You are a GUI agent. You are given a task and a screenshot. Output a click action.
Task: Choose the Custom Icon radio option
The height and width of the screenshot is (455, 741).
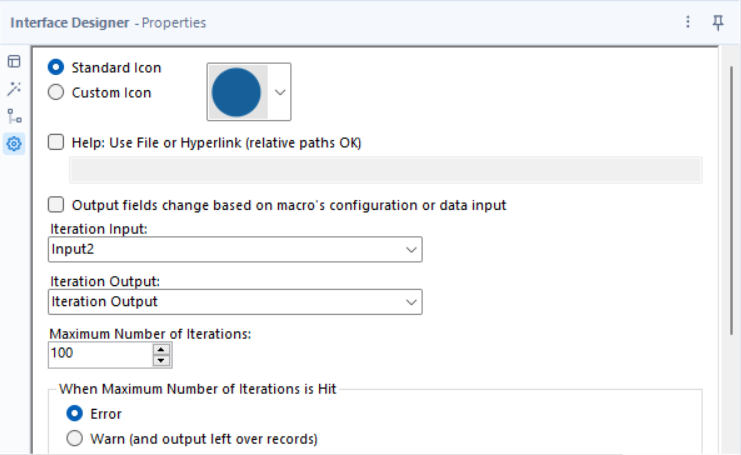coord(57,93)
